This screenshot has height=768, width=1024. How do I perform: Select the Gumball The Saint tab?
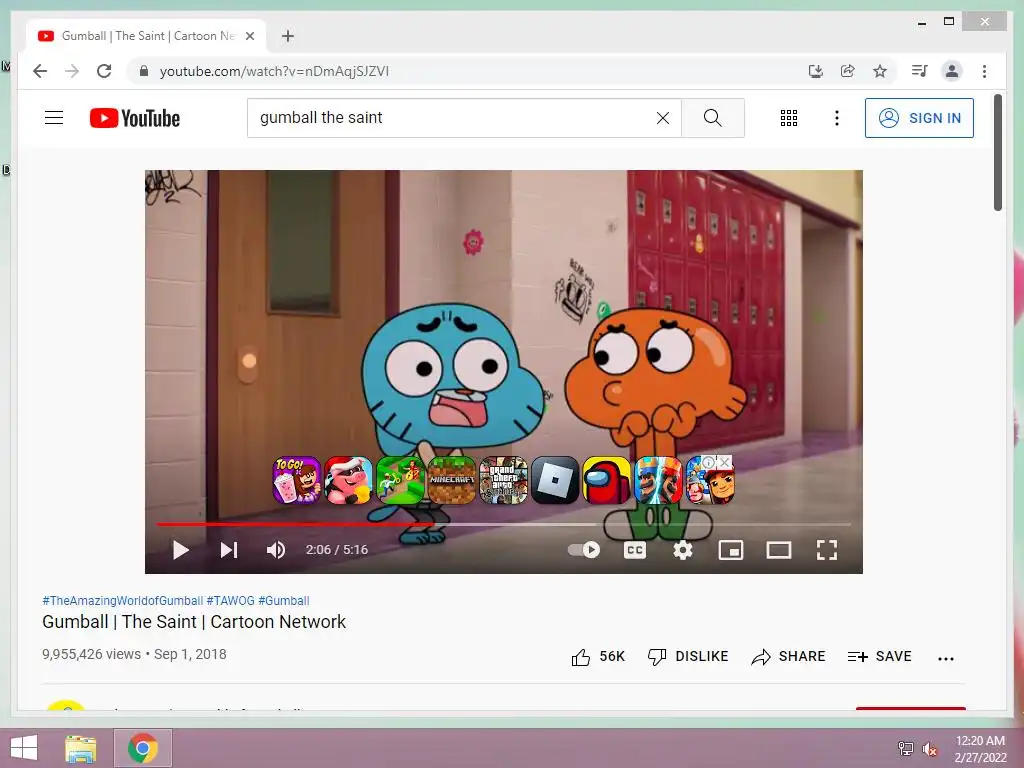coord(148,36)
